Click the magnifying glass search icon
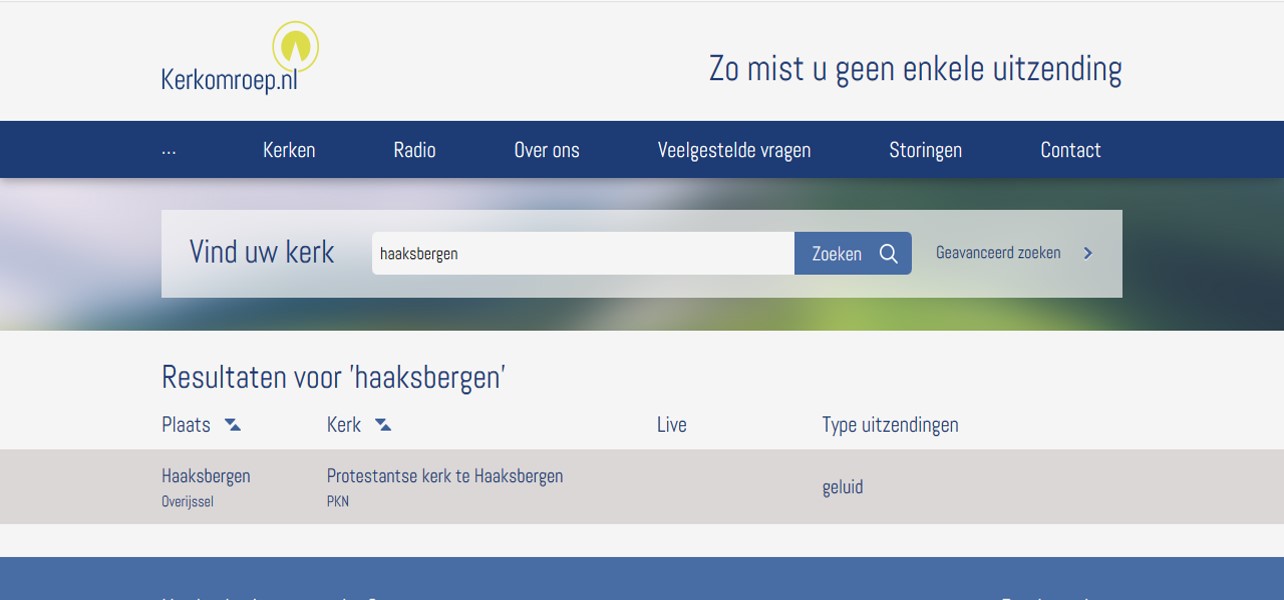This screenshot has height=600, width=1284. pyautogui.click(x=888, y=254)
